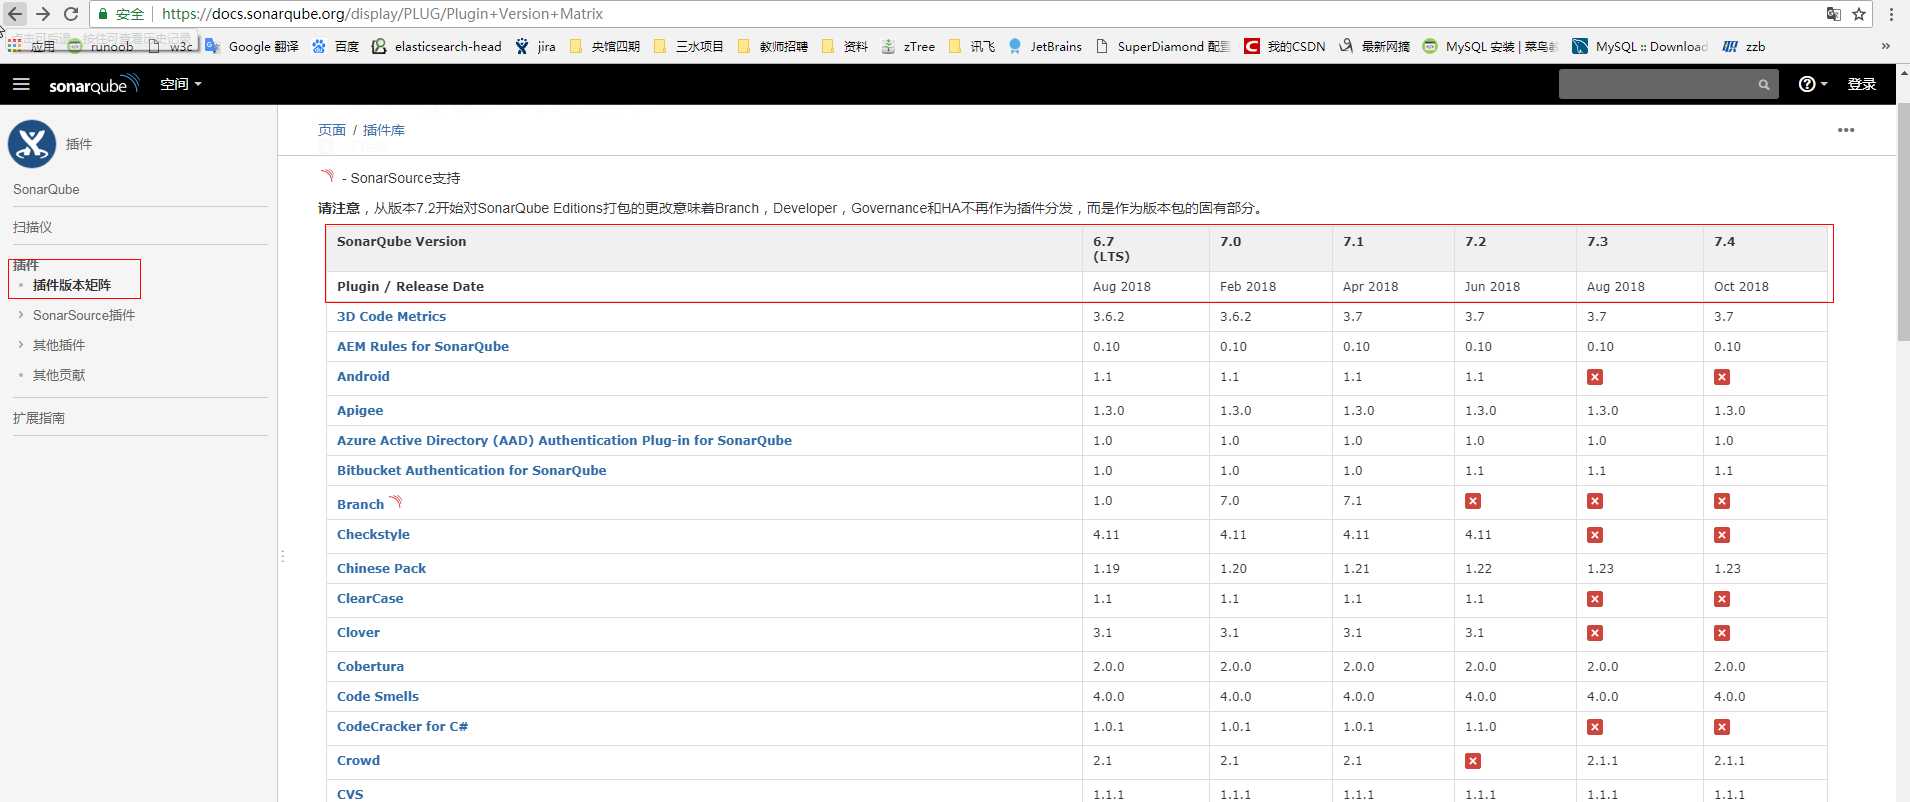Open 扫描仪 sidebar link

pos(33,227)
